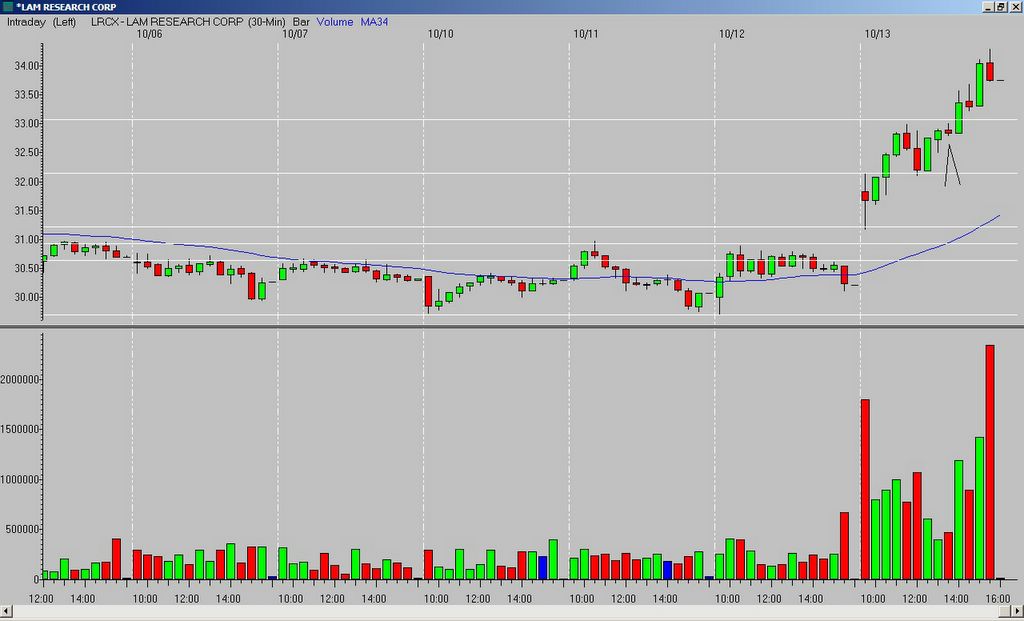The width and height of the screenshot is (1024, 621).
Task: Click the 2000000 volume axis label
Action: 20,379
